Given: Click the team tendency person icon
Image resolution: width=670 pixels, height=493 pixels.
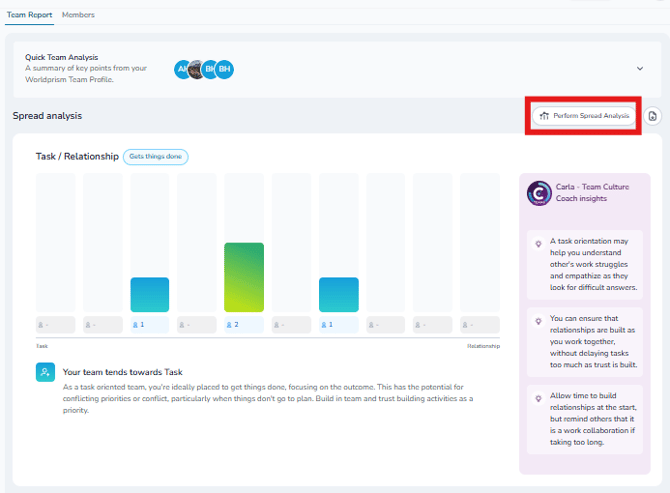Looking at the screenshot, I should pyautogui.click(x=45, y=371).
